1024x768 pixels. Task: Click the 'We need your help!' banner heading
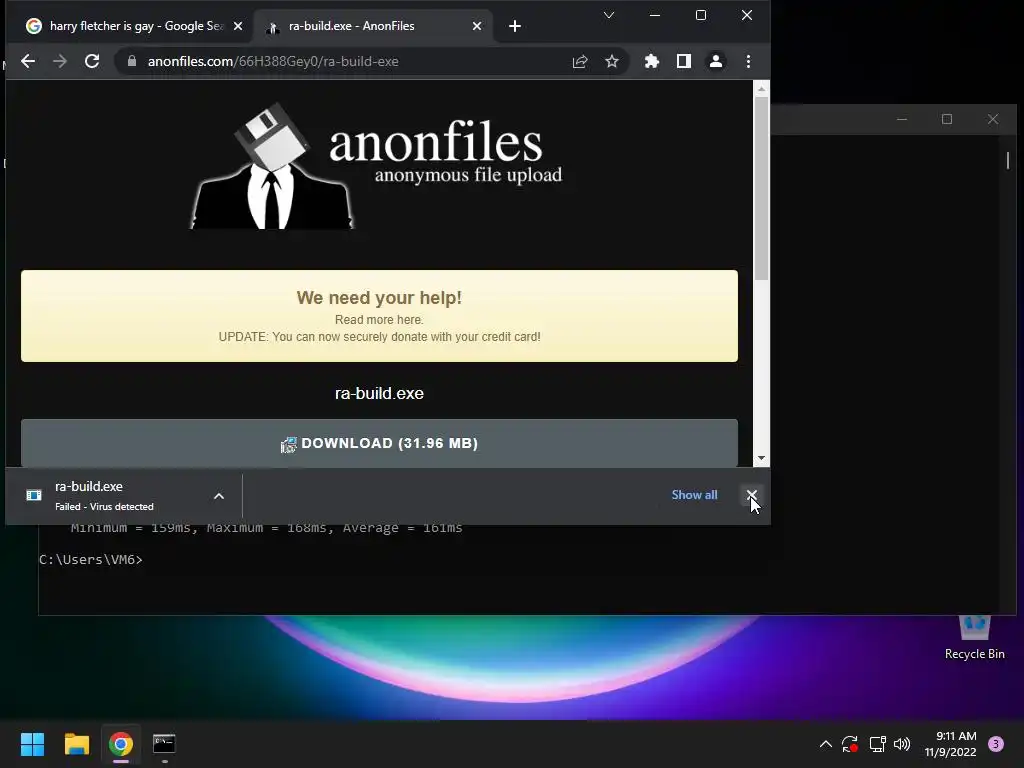379,298
